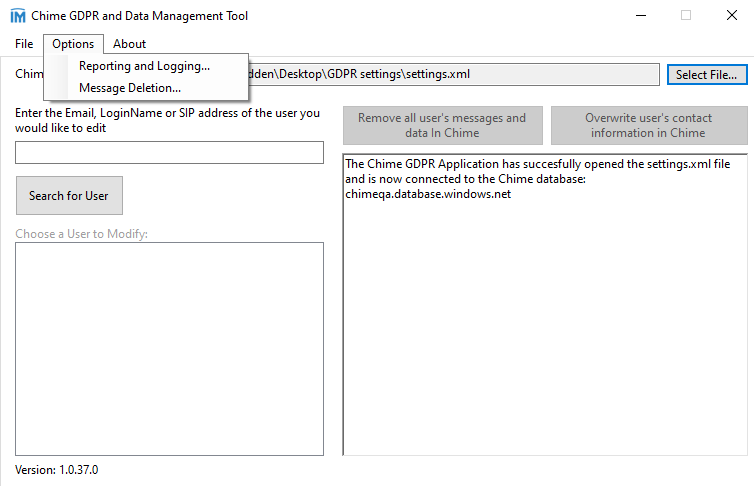Collapse the open Options menu

tap(73, 44)
